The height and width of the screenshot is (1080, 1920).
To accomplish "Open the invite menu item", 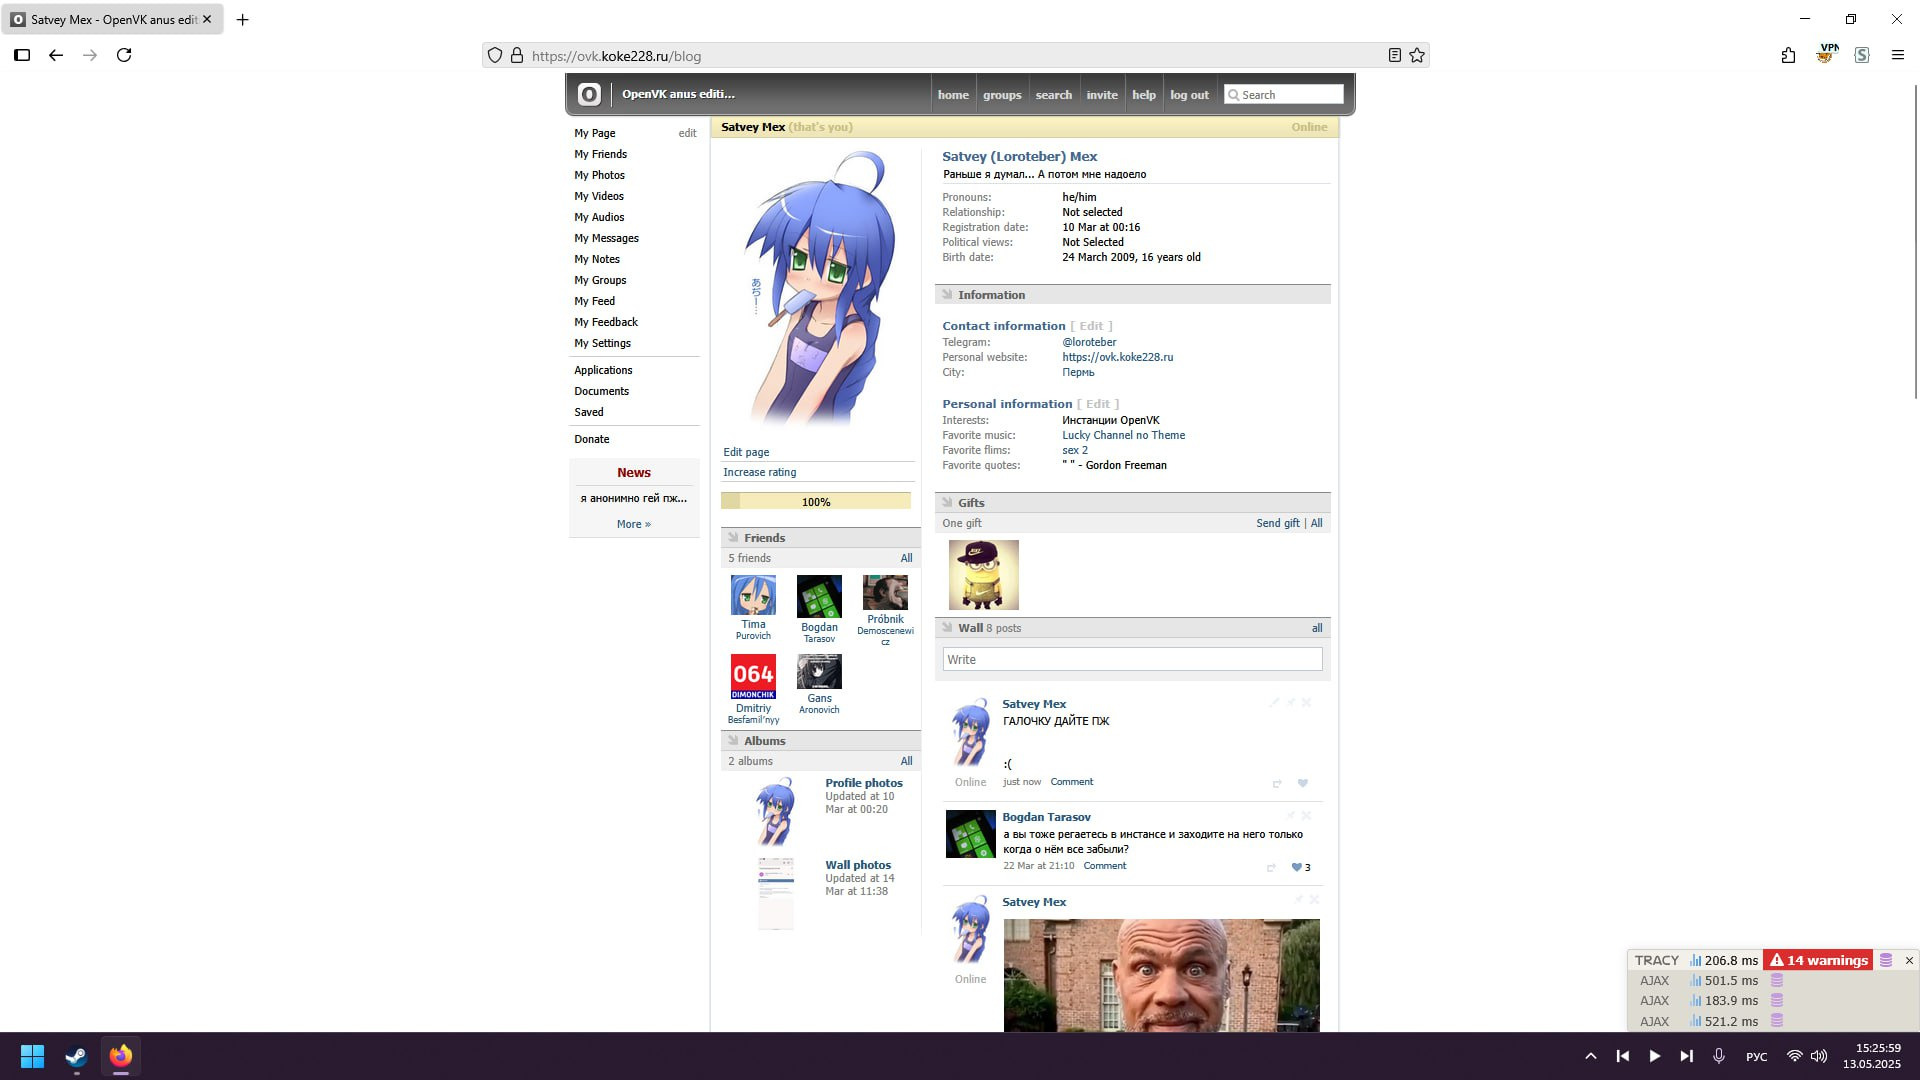I will (1102, 95).
